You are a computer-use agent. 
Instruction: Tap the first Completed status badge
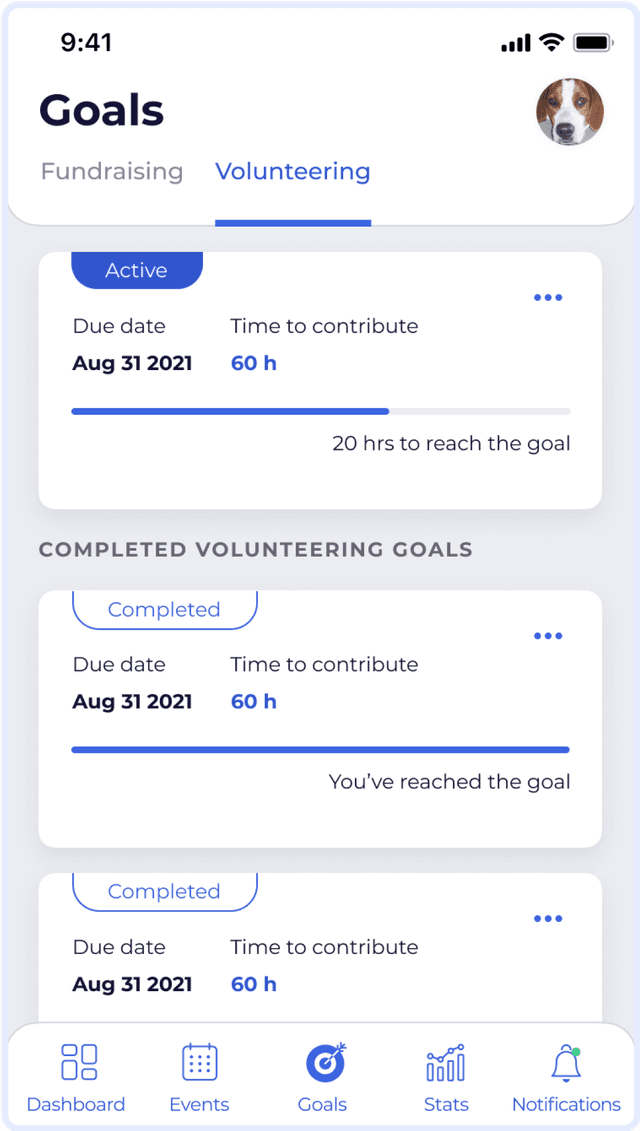(164, 610)
